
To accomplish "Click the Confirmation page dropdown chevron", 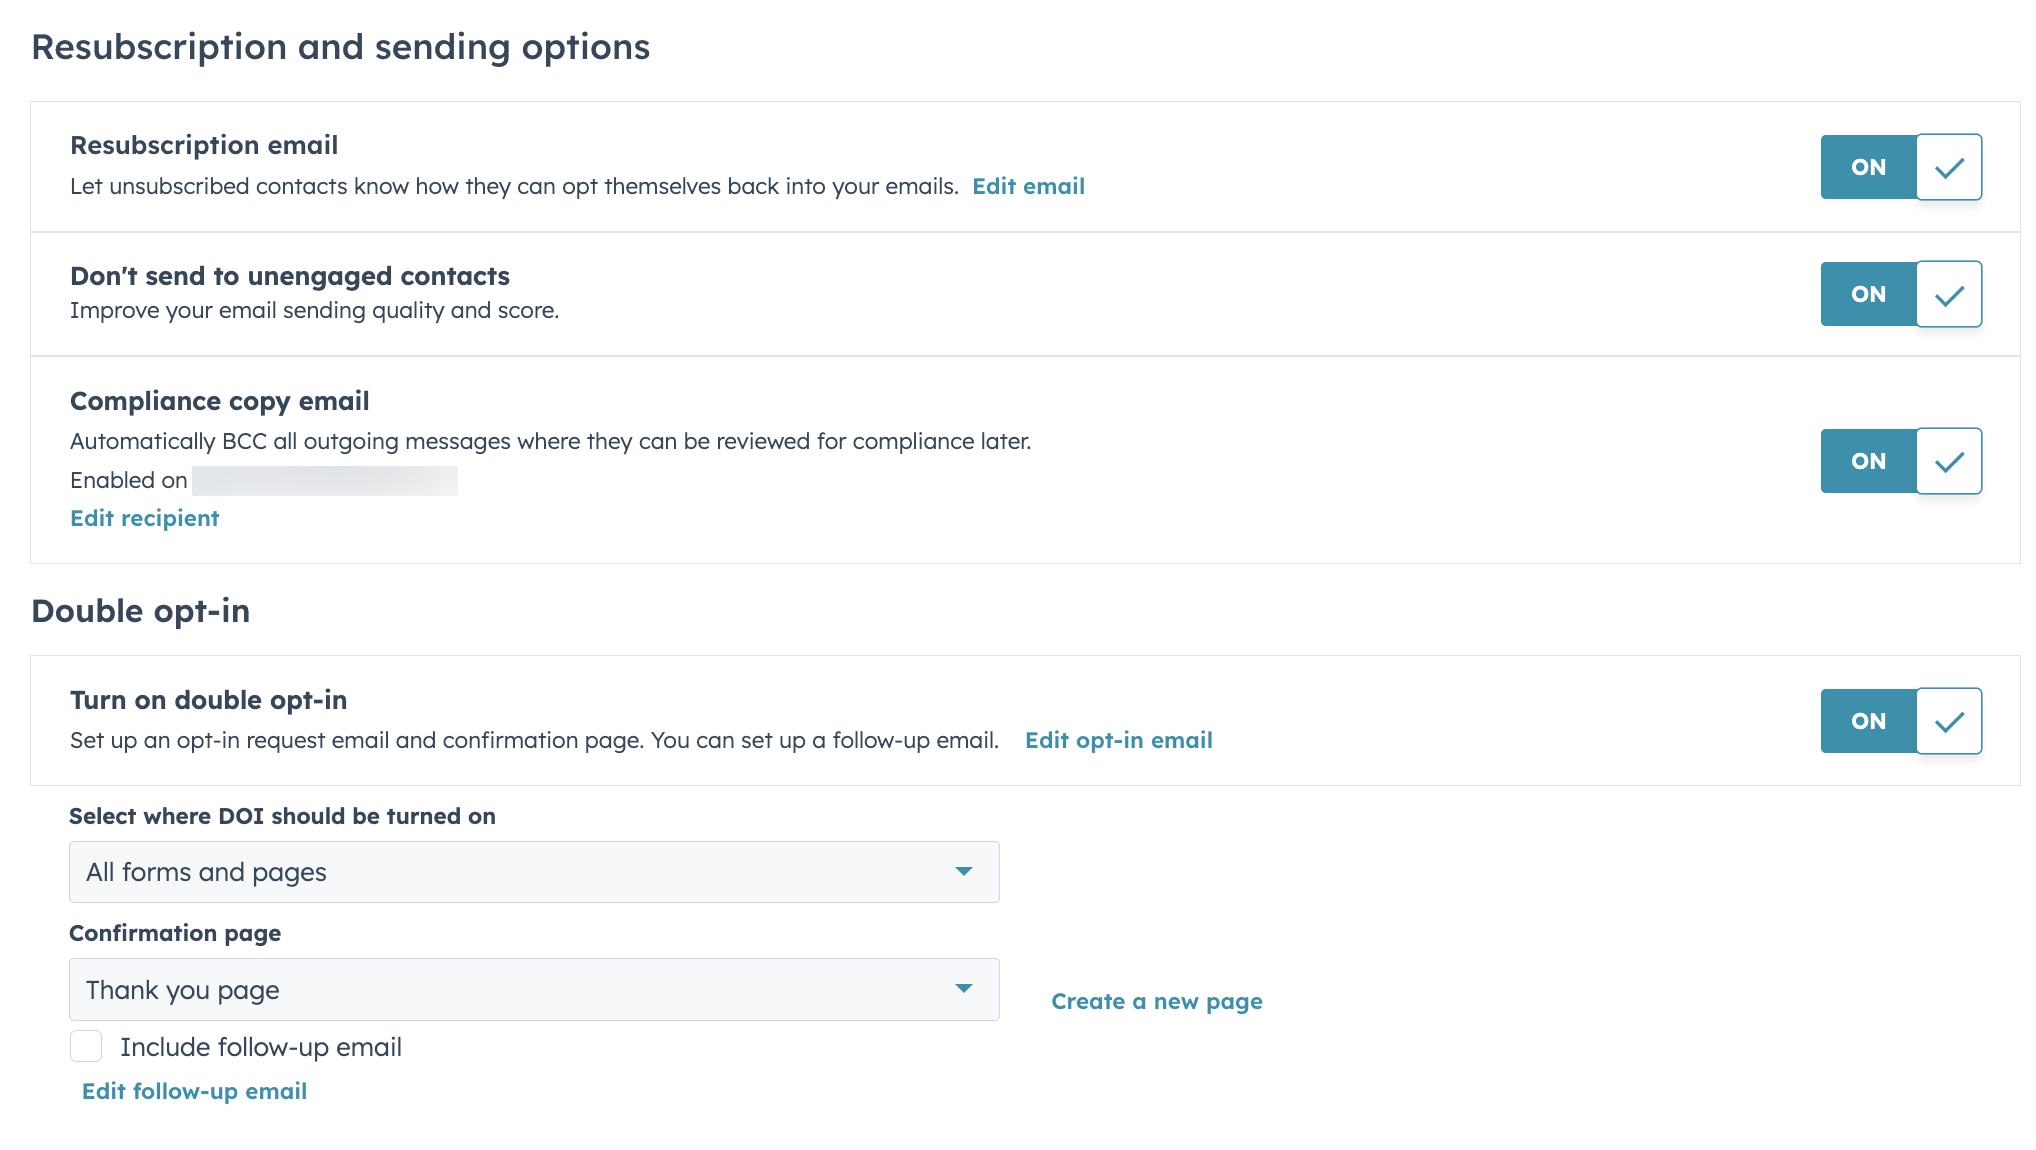I will (x=963, y=989).
